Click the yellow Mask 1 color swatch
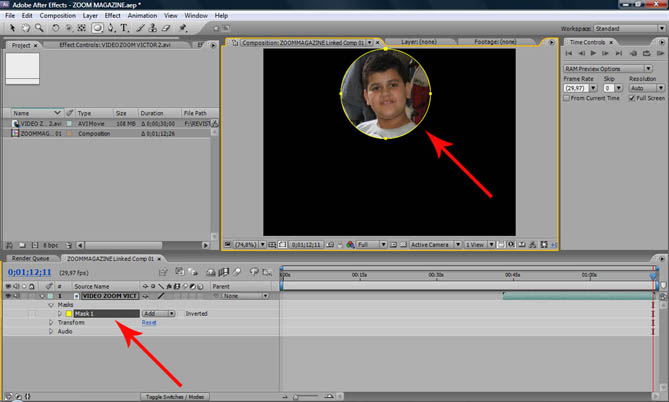The height and width of the screenshot is (402, 669). click(x=68, y=314)
